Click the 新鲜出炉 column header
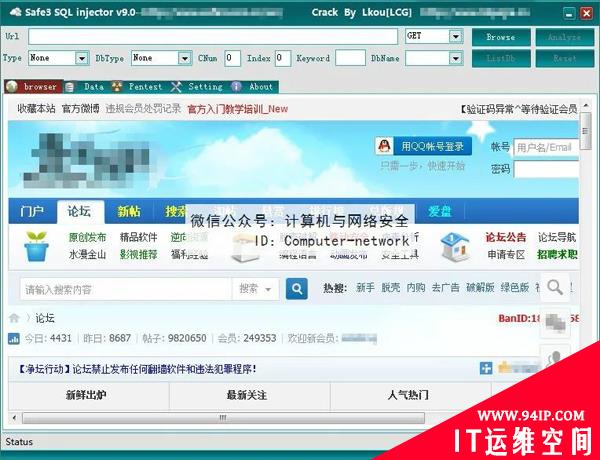This screenshot has width=600, height=460. 86,395
